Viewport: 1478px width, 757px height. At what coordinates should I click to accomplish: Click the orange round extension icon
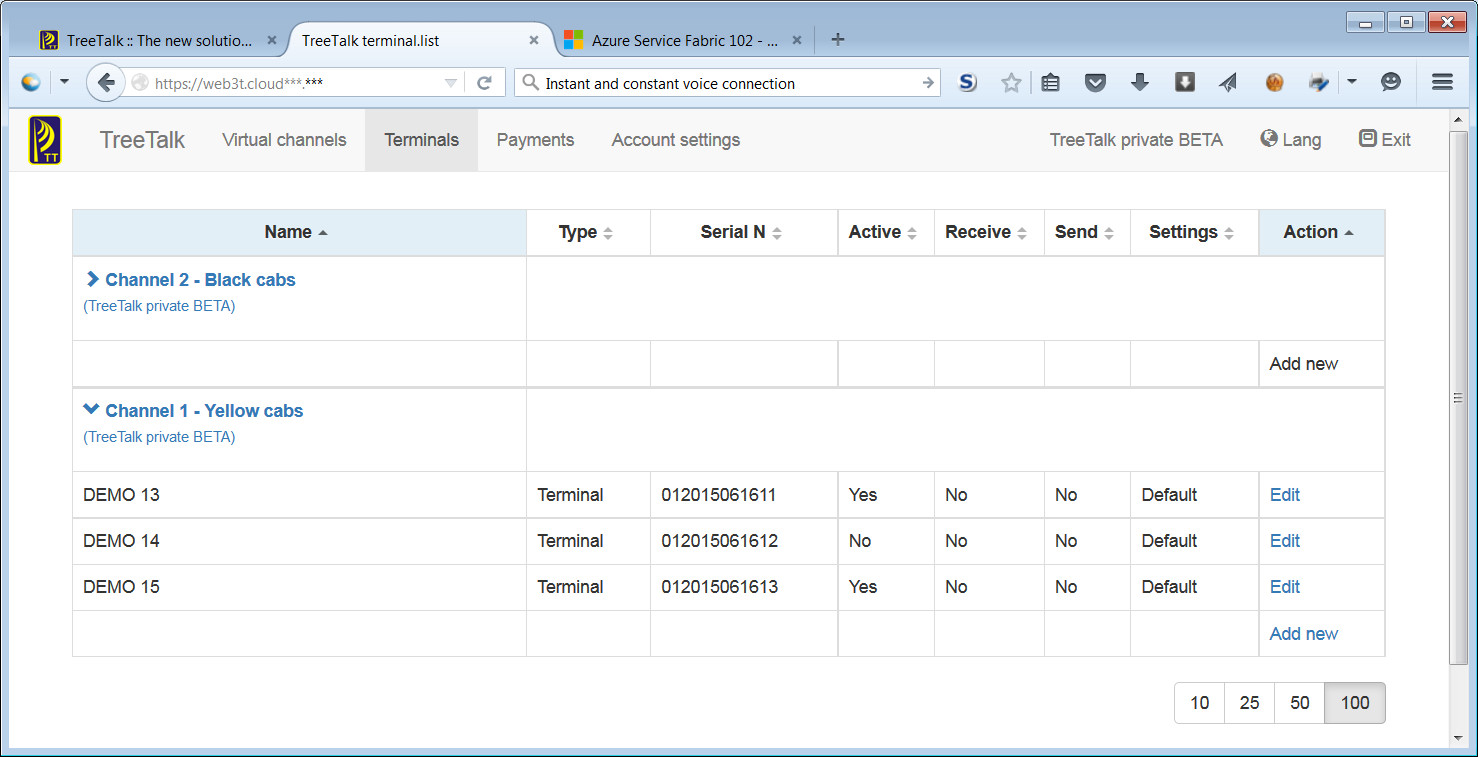(x=1274, y=83)
